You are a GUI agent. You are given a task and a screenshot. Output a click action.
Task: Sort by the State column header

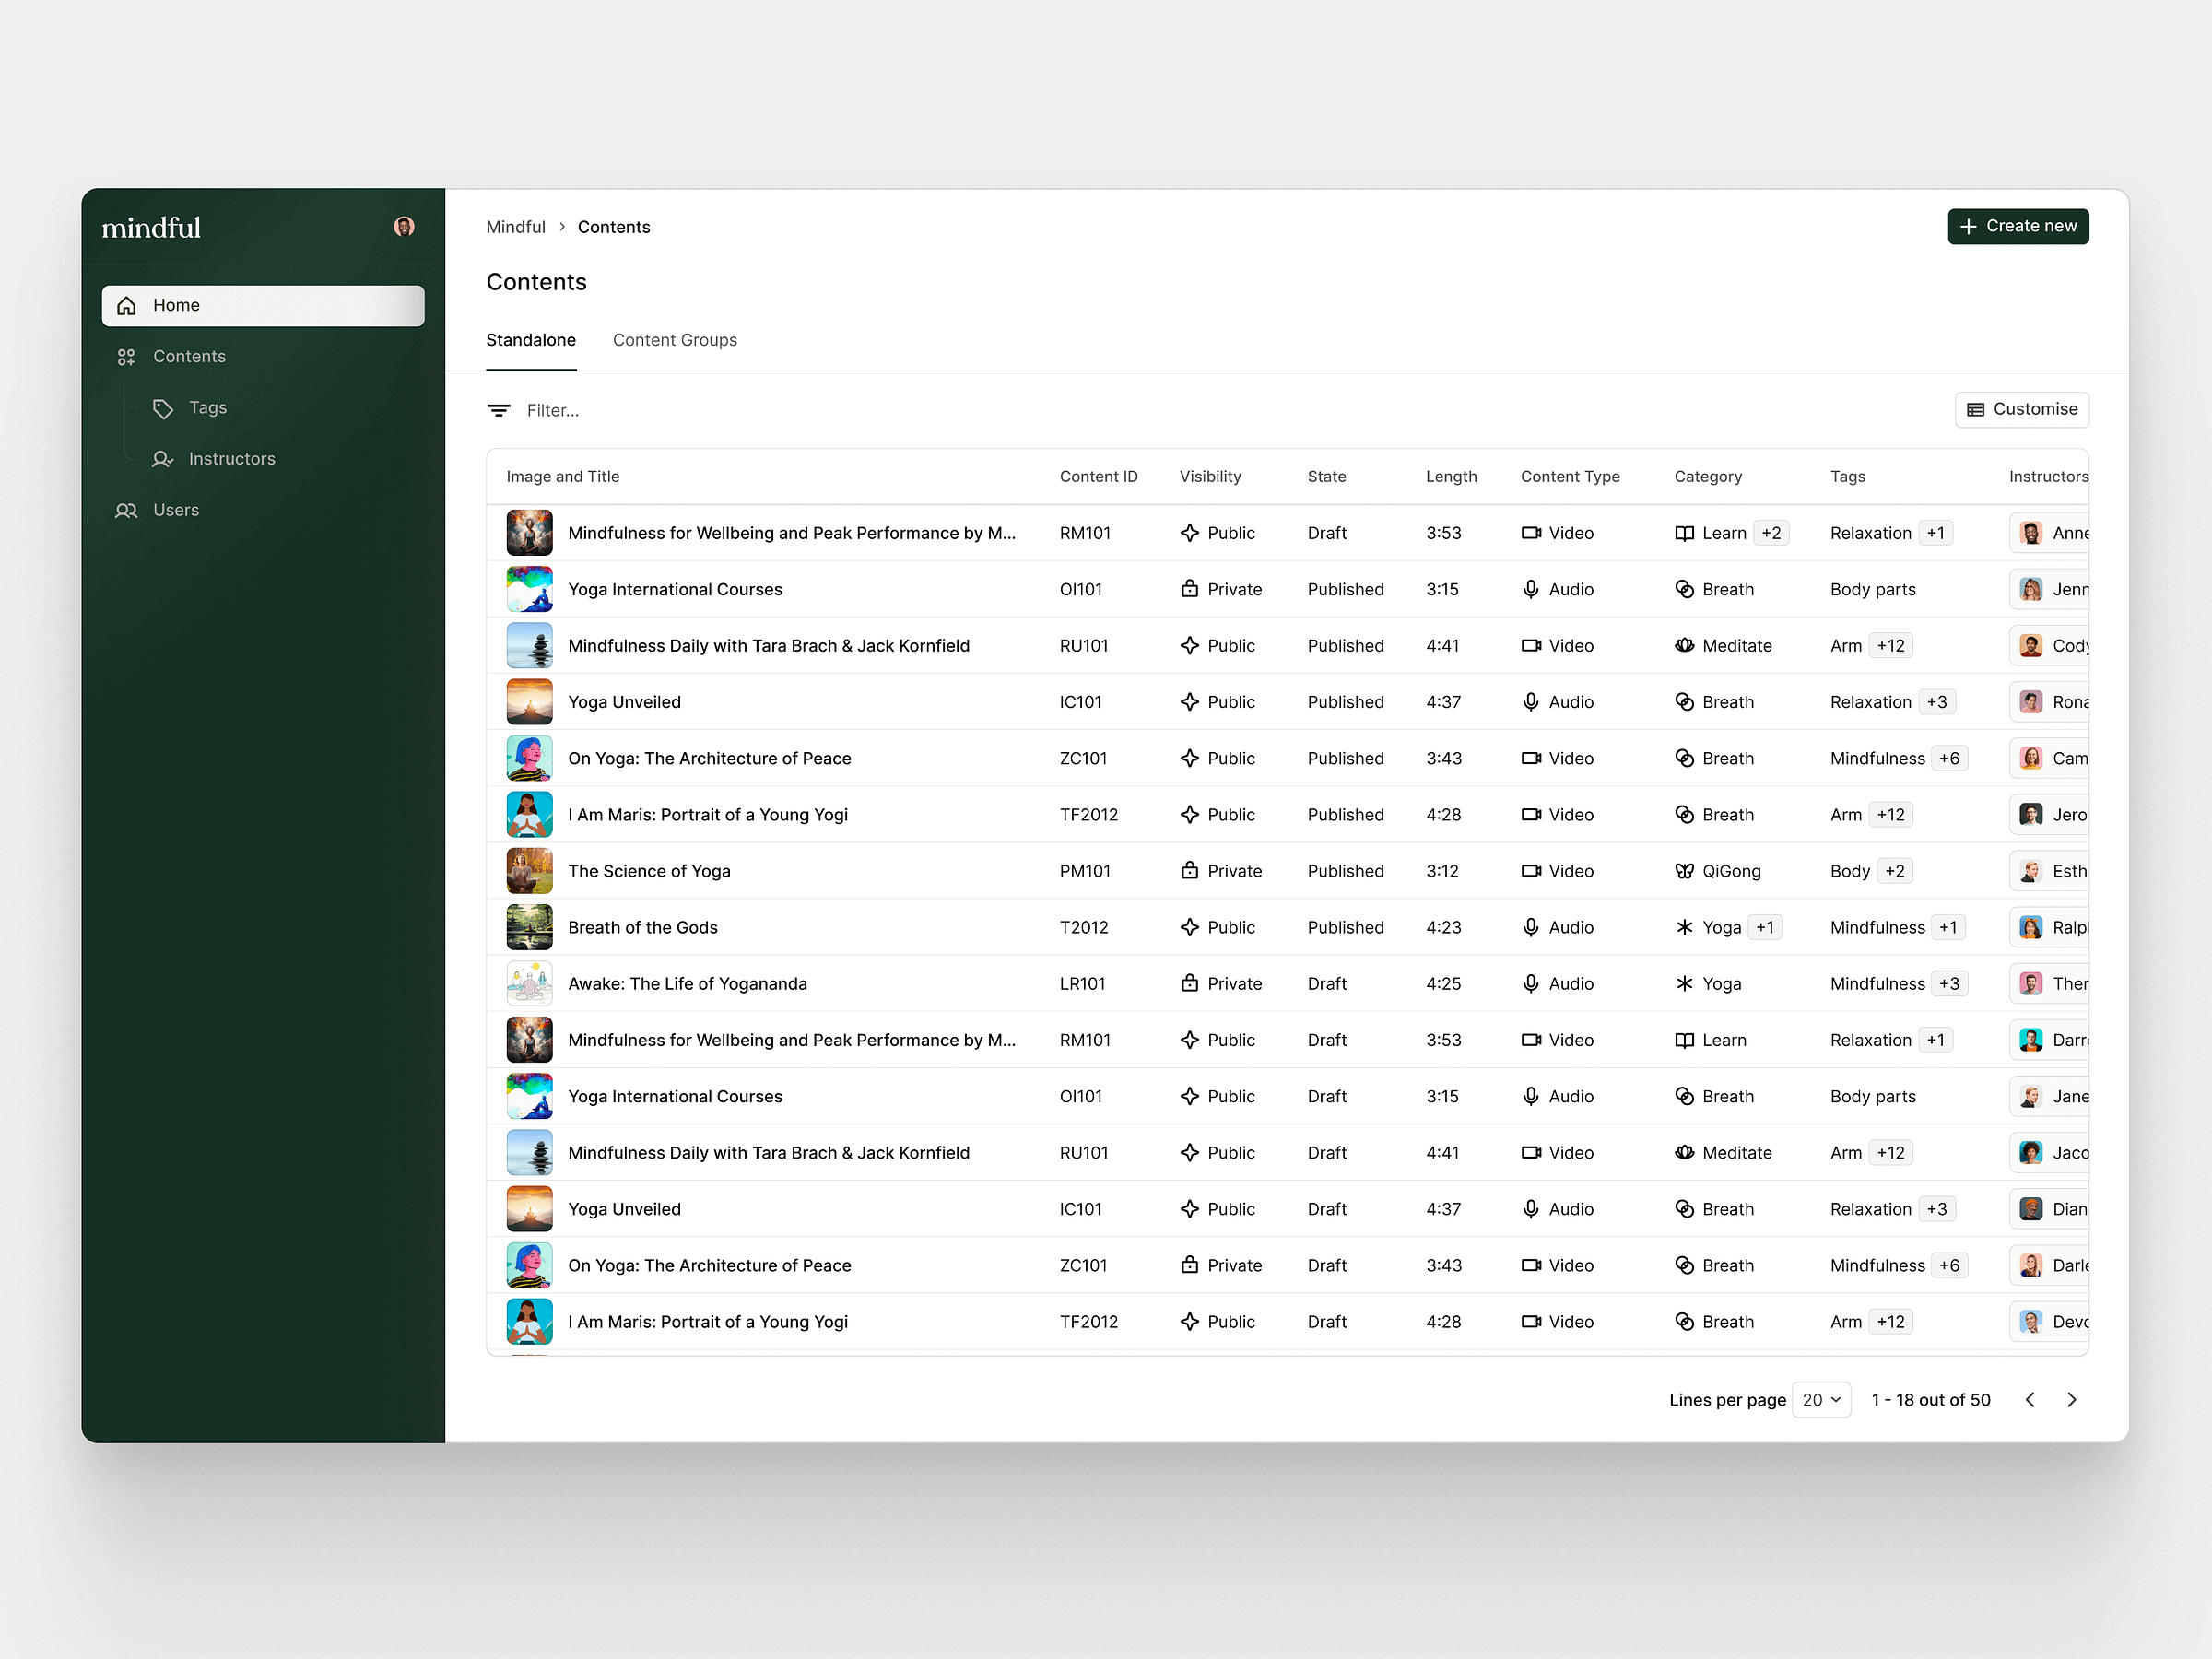point(1326,477)
